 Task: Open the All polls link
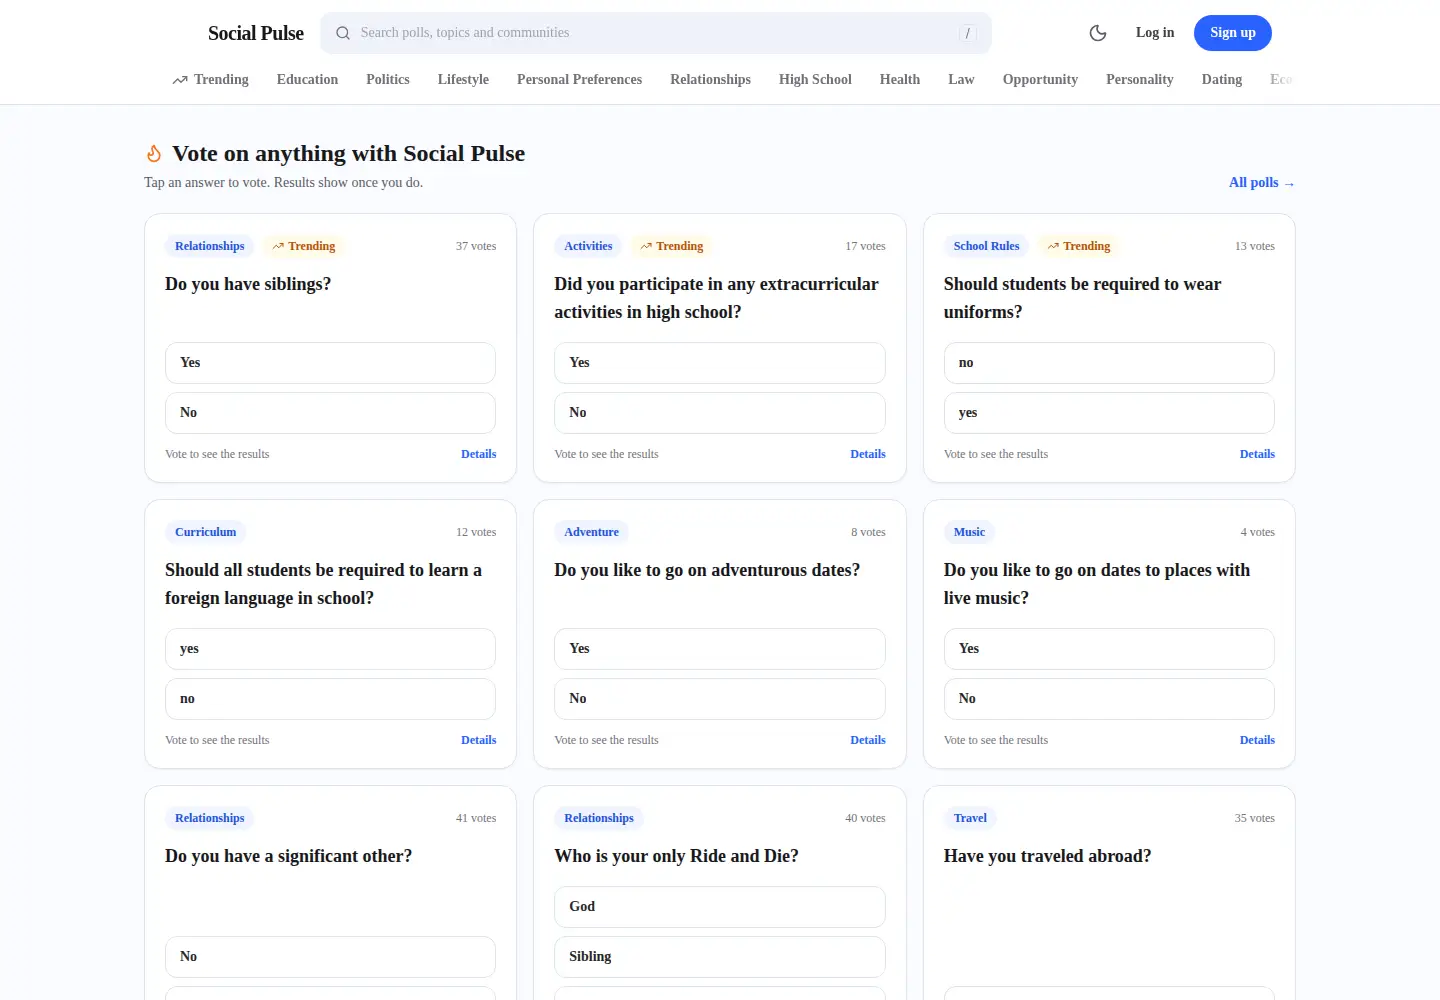click(1261, 182)
